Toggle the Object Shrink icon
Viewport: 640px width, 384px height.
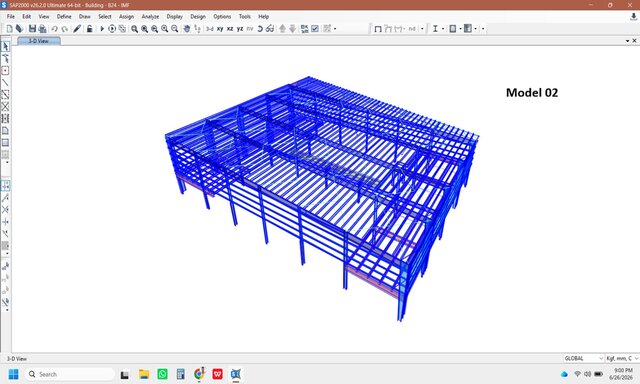point(304,29)
